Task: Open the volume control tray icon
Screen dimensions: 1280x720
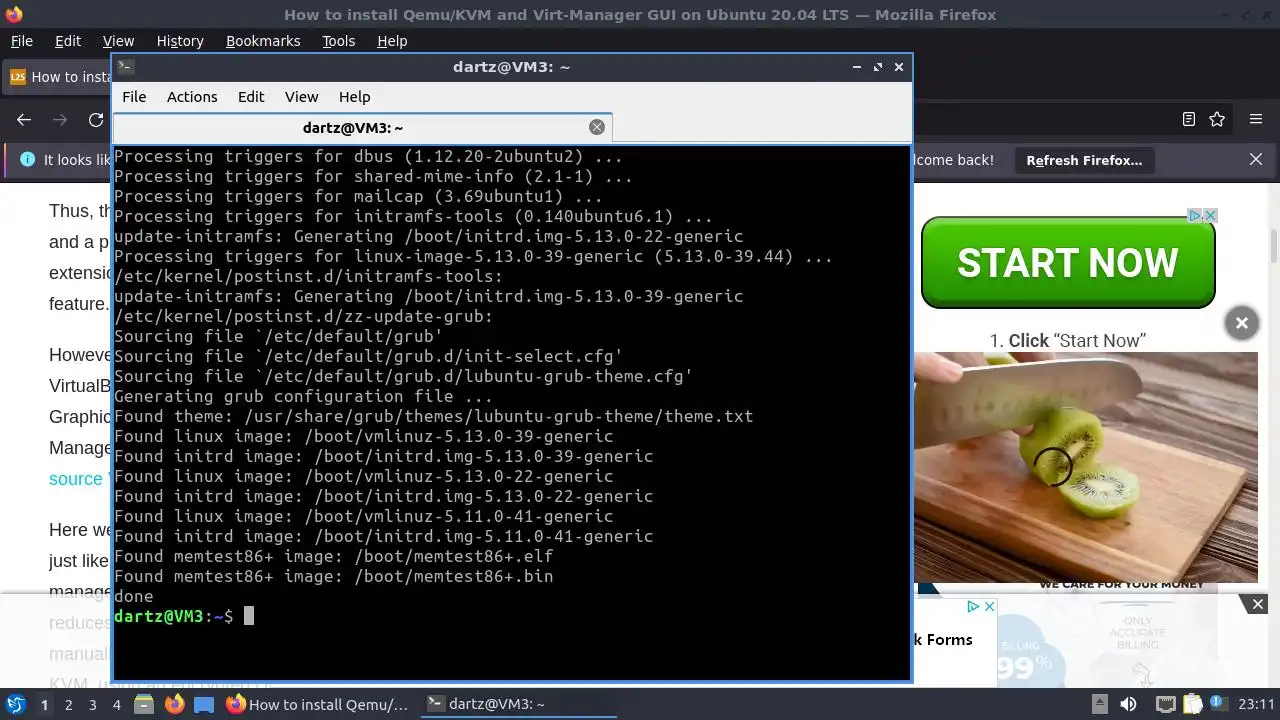Action: [1128, 704]
